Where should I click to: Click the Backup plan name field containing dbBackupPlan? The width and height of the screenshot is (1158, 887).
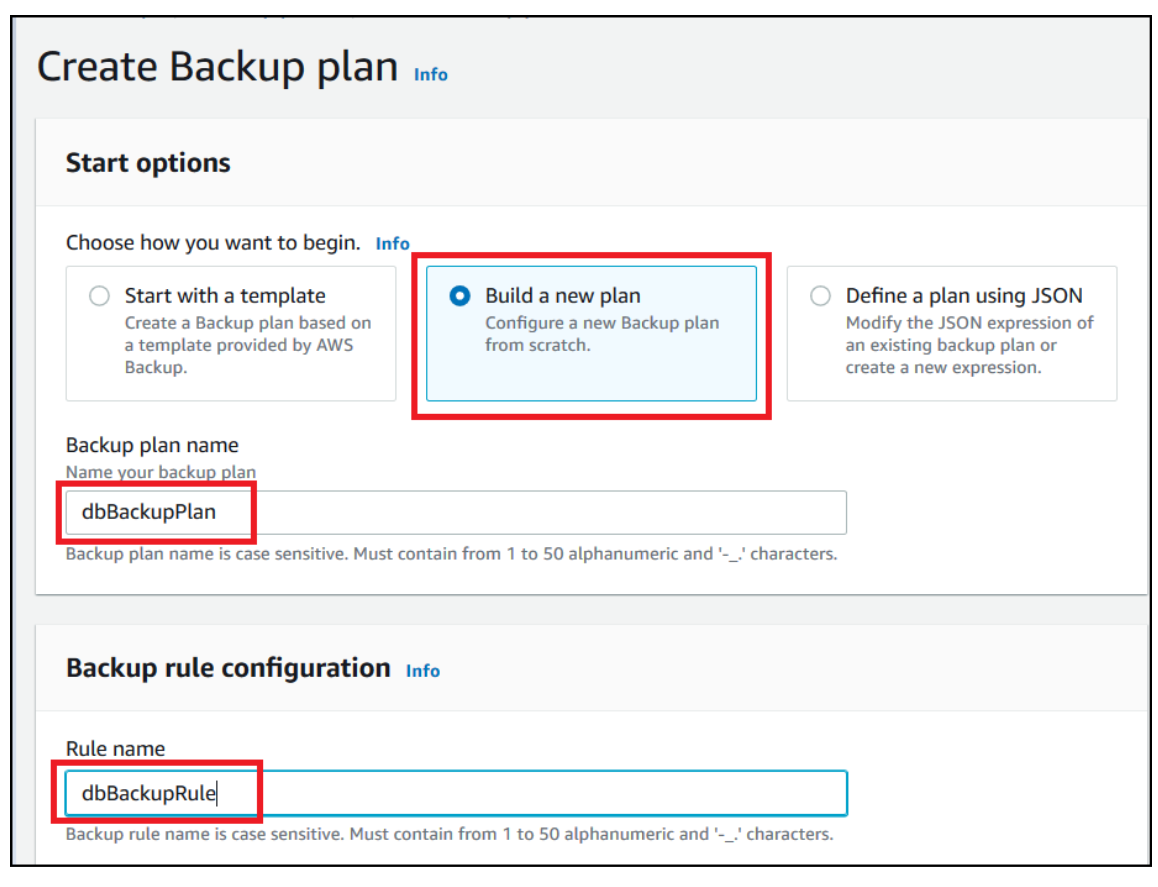pos(456,512)
